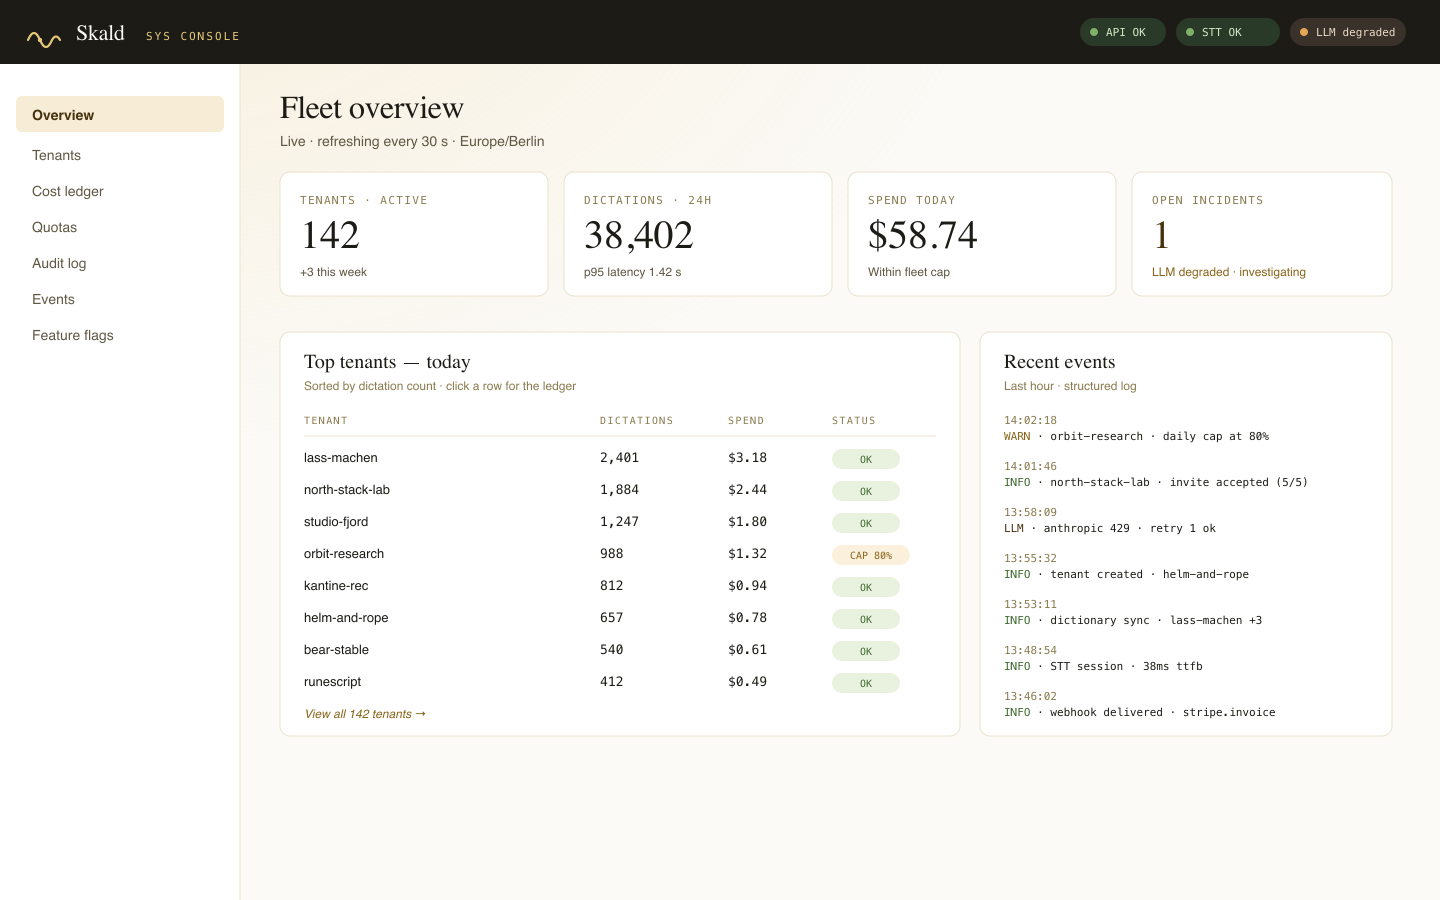Click the $3.18 spend value
Screen dimensions: 1440x900
(x=747, y=458)
